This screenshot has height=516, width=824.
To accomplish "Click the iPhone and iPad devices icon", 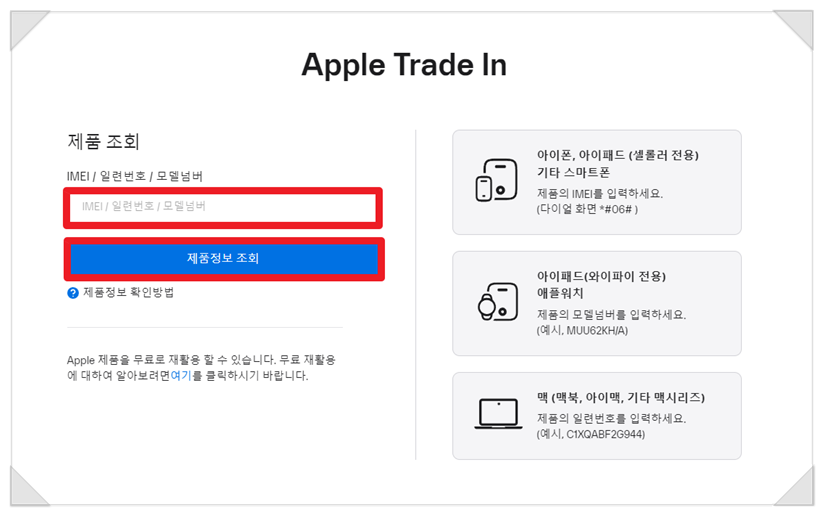I will pyautogui.click(x=496, y=181).
